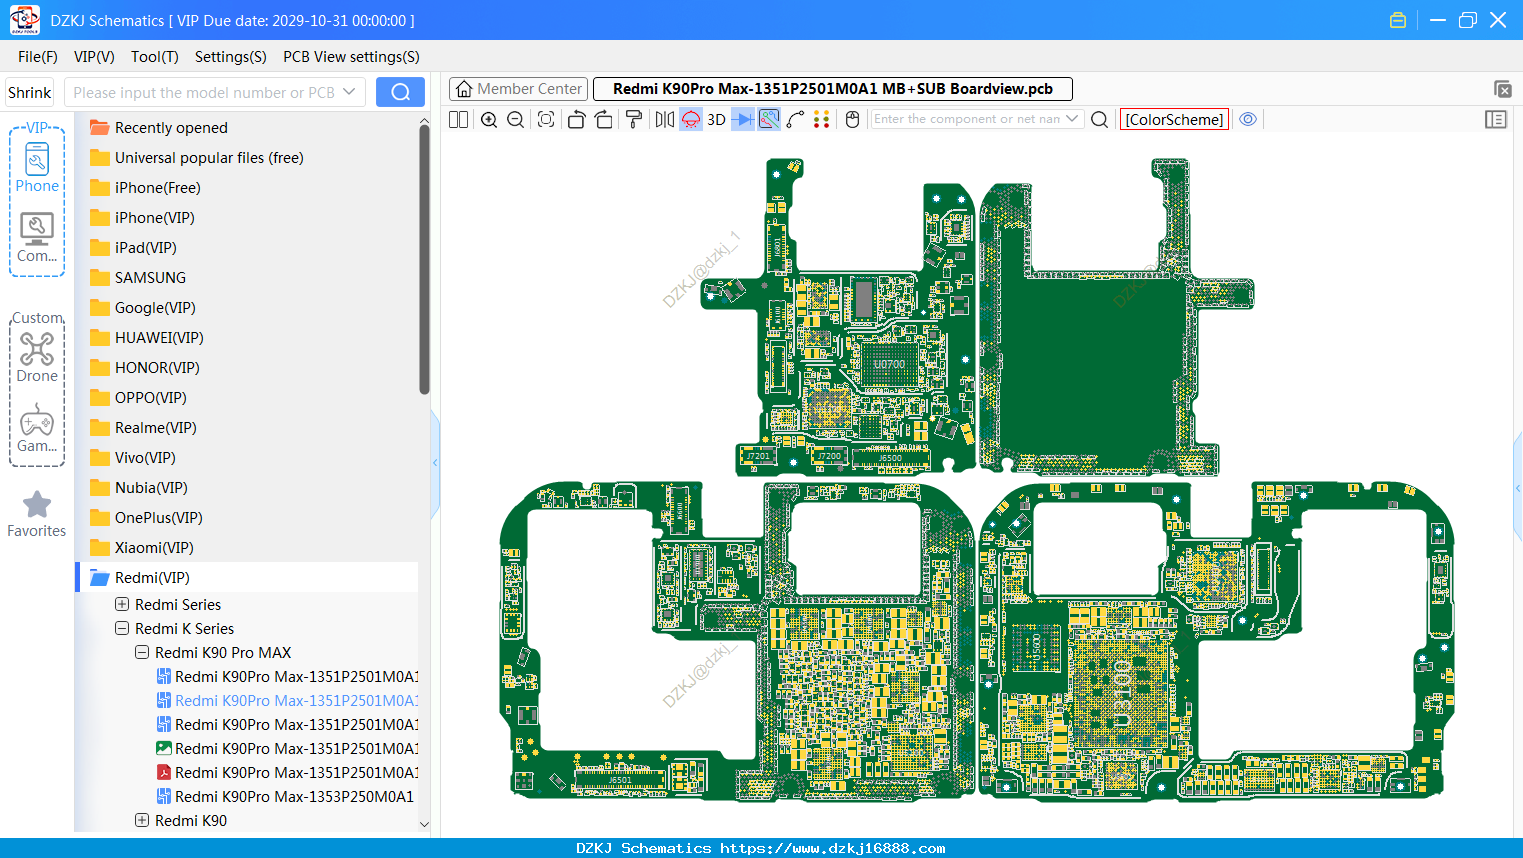The width and height of the screenshot is (1523, 858).
Task: Open the SAMSUNG folder
Action: point(150,277)
